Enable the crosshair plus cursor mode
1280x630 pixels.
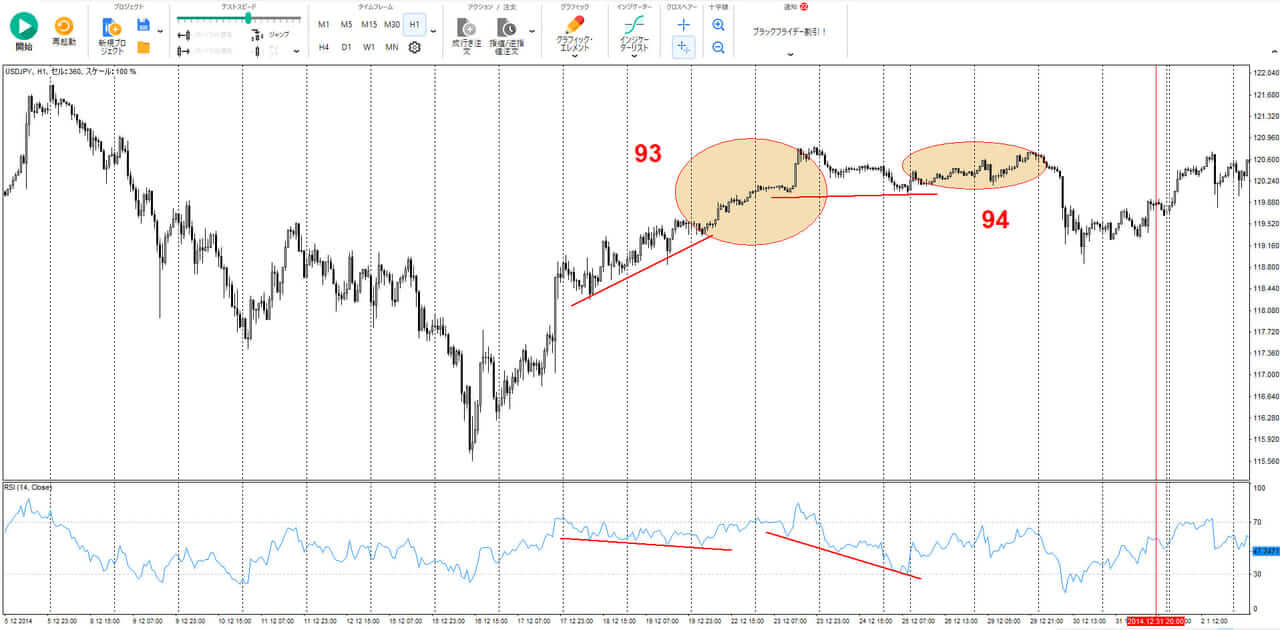point(684,47)
